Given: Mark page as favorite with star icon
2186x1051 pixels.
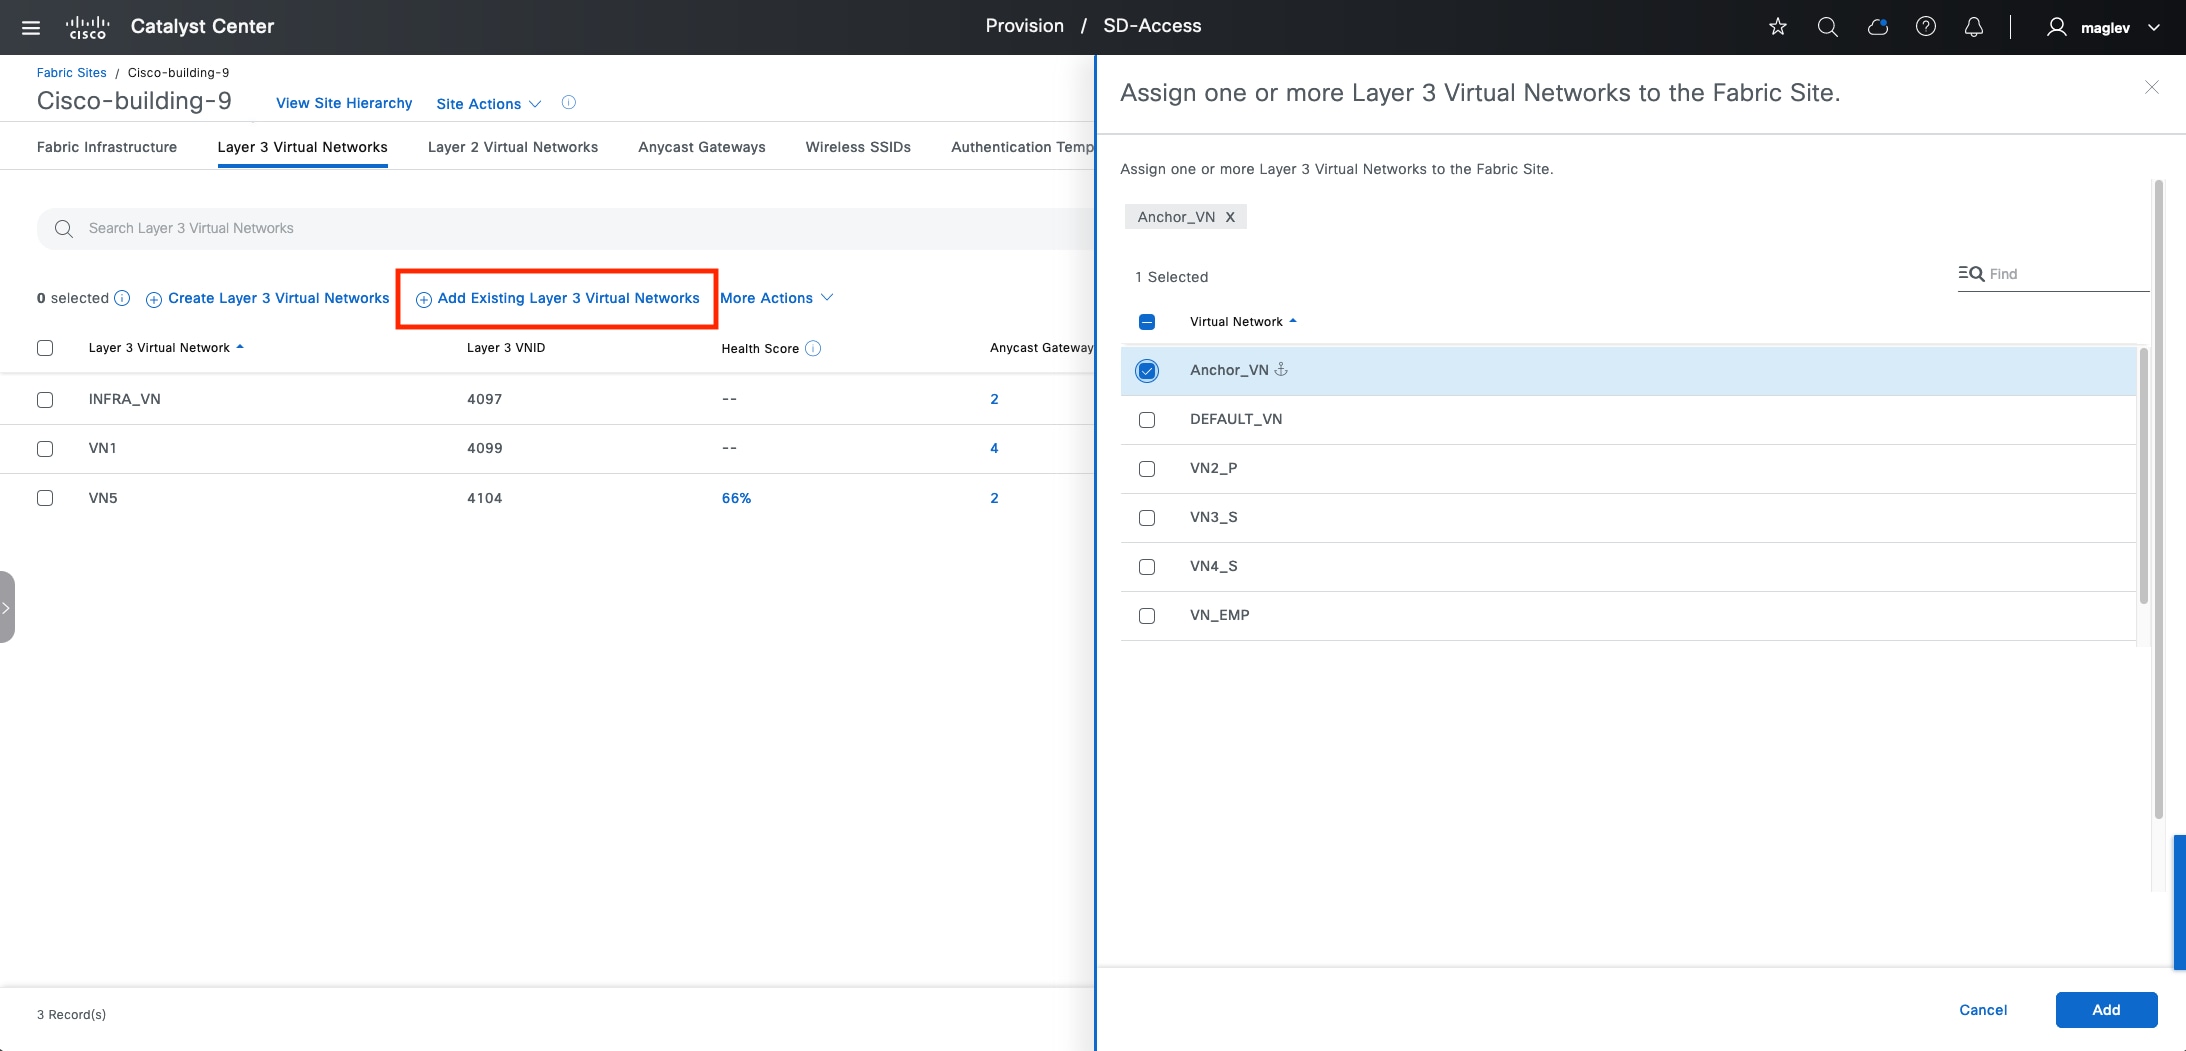Looking at the screenshot, I should pos(1778,27).
